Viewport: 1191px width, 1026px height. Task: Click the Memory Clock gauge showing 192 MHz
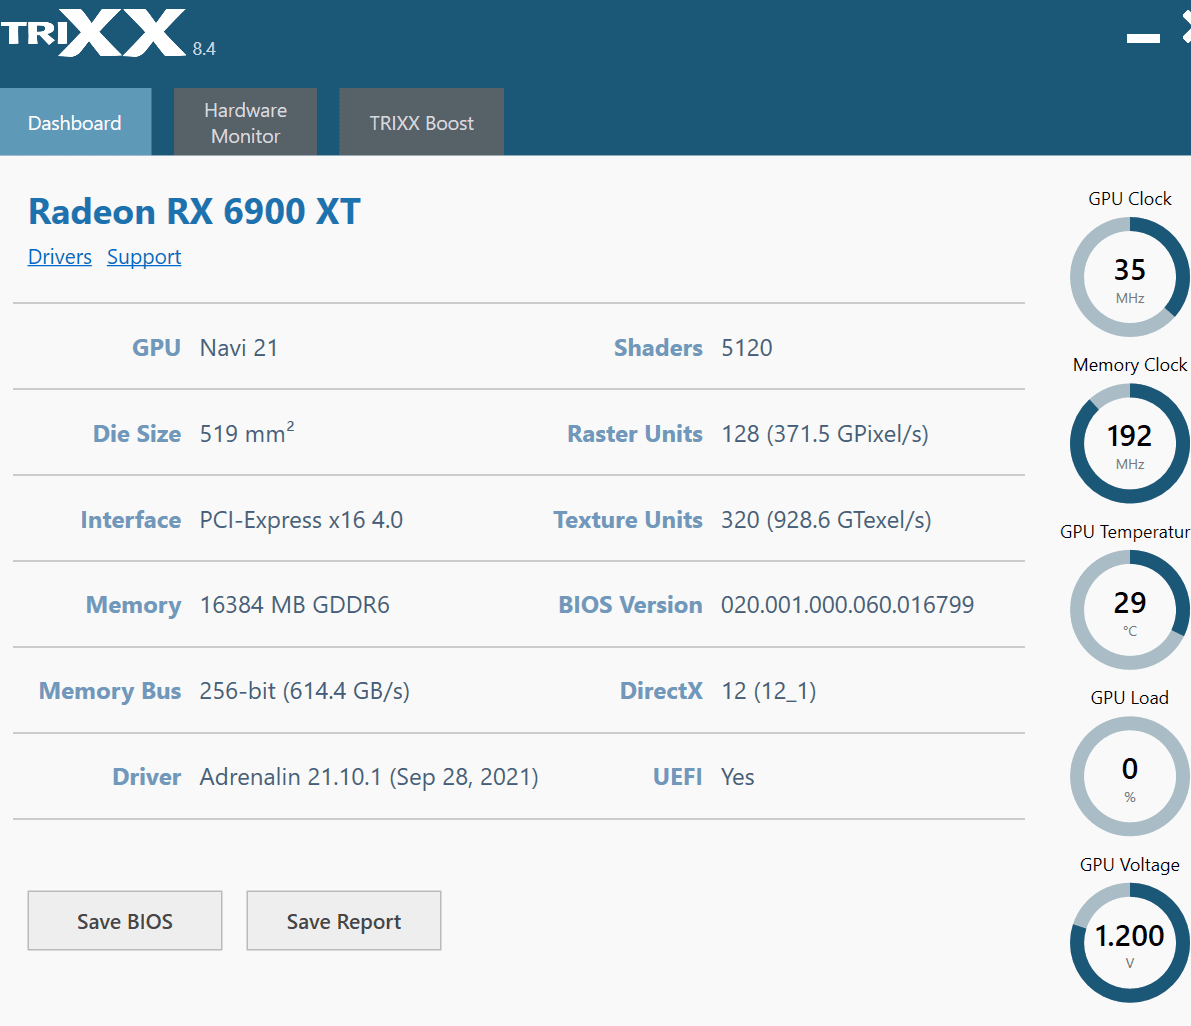point(1129,444)
